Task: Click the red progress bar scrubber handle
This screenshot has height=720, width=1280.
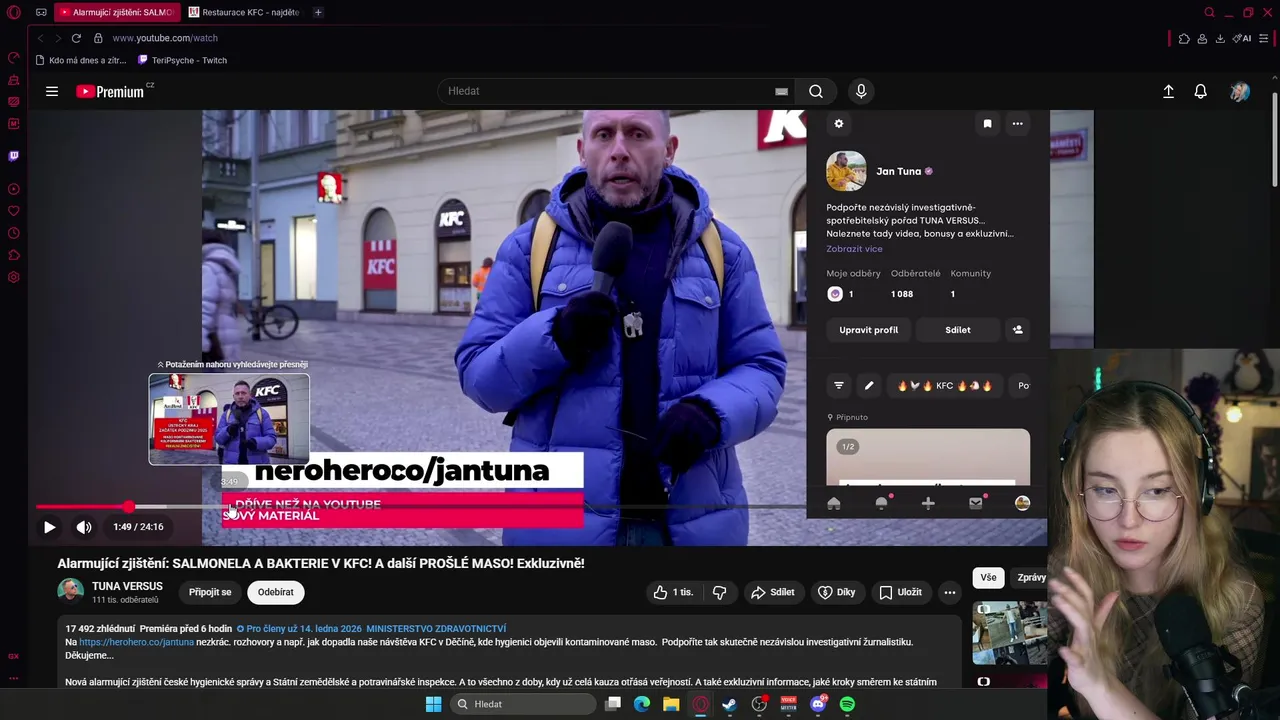Action: 129,507
